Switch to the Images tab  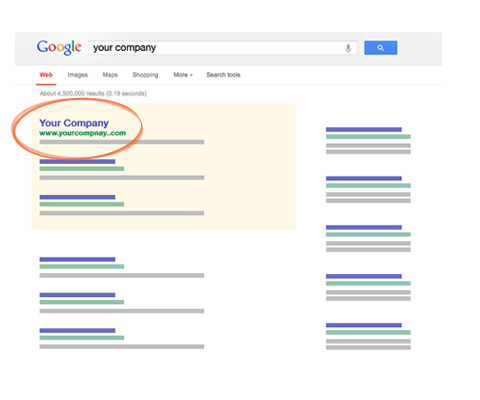pyautogui.click(x=78, y=75)
